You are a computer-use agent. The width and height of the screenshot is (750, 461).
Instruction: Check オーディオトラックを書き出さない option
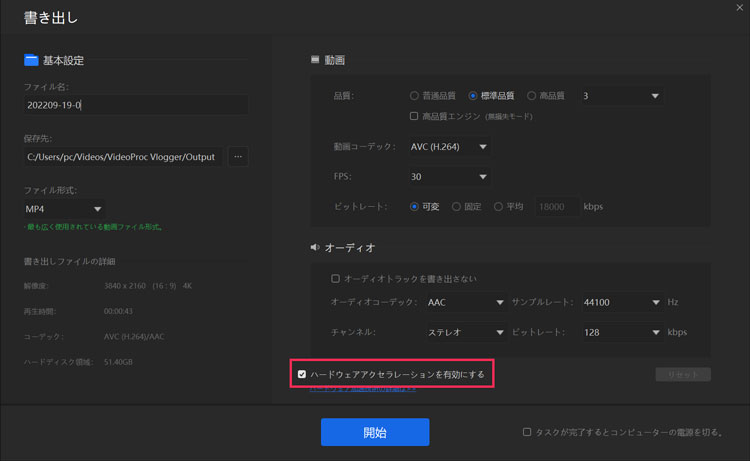pyautogui.click(x=336, y=278)
